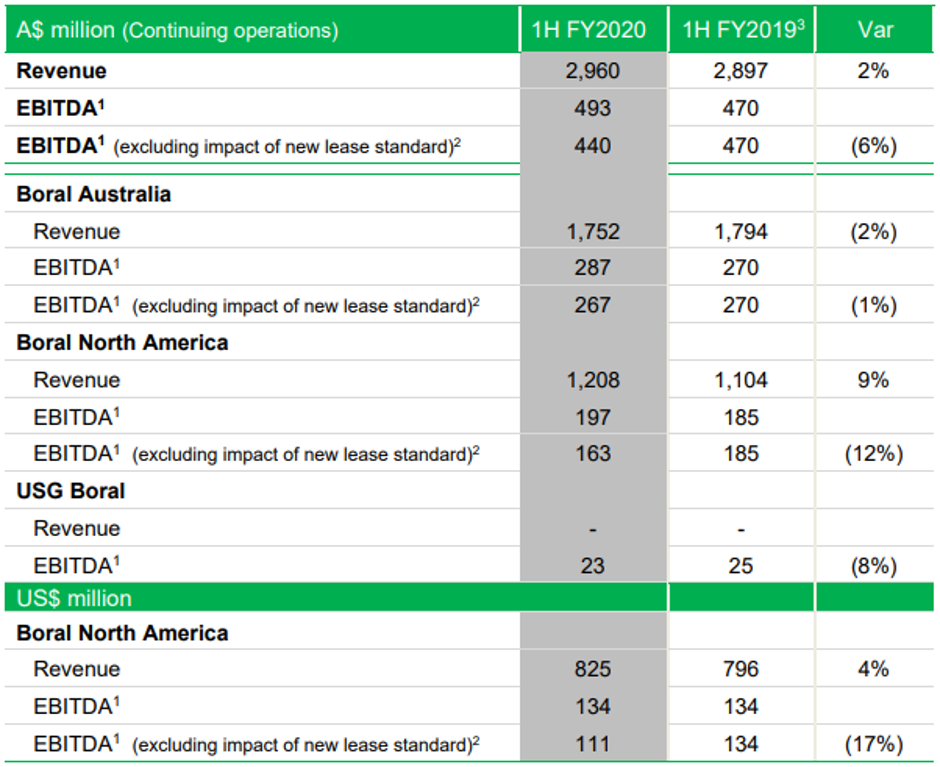Click the (17%) variance cell
The image size is (940, 767).
pyautogui.click(x=874, y=745)
